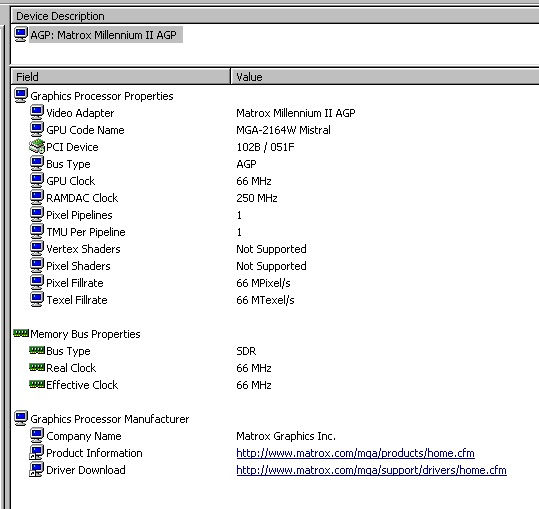Click the value MGA-2164W Mistral
Screen dimensions: 539x509
click(284, 130)
